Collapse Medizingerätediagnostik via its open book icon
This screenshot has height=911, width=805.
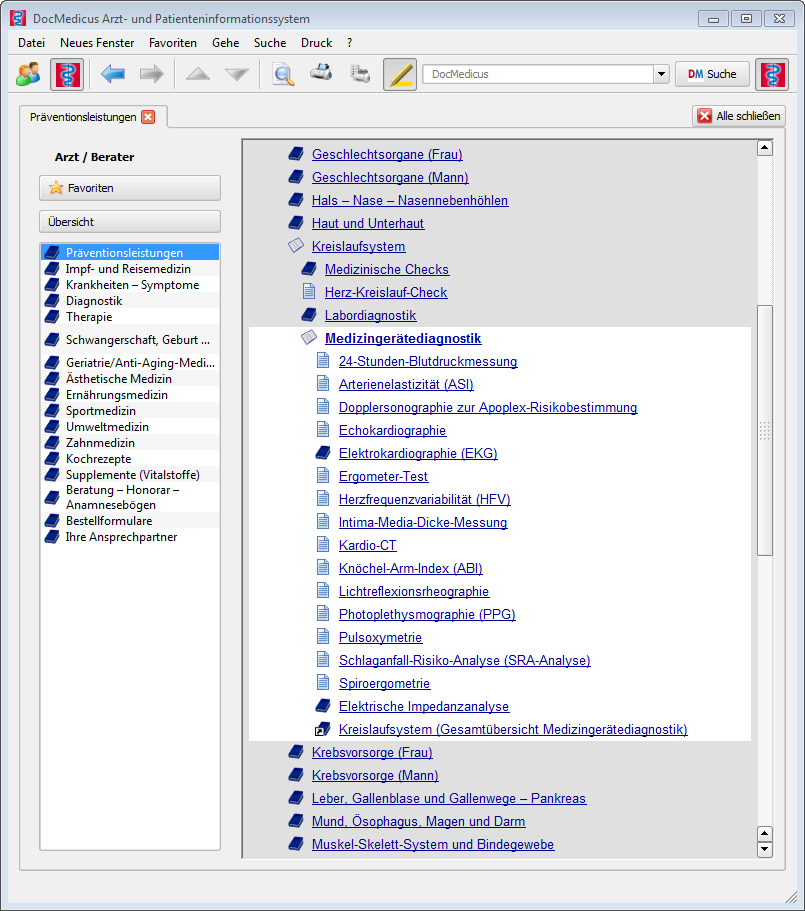coord(309,338)
